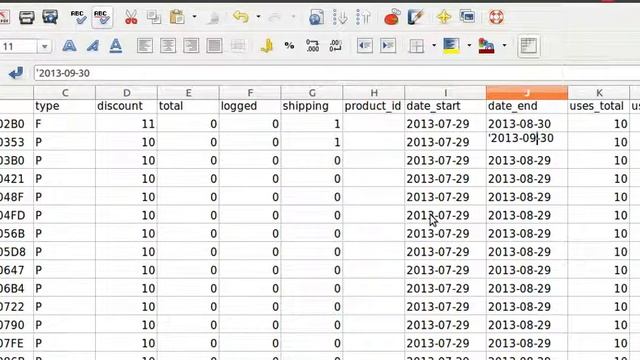The image size is (640, 360).
Task: Open the Gallery icon
Action: pyautogui.click(x=467, y=17)
